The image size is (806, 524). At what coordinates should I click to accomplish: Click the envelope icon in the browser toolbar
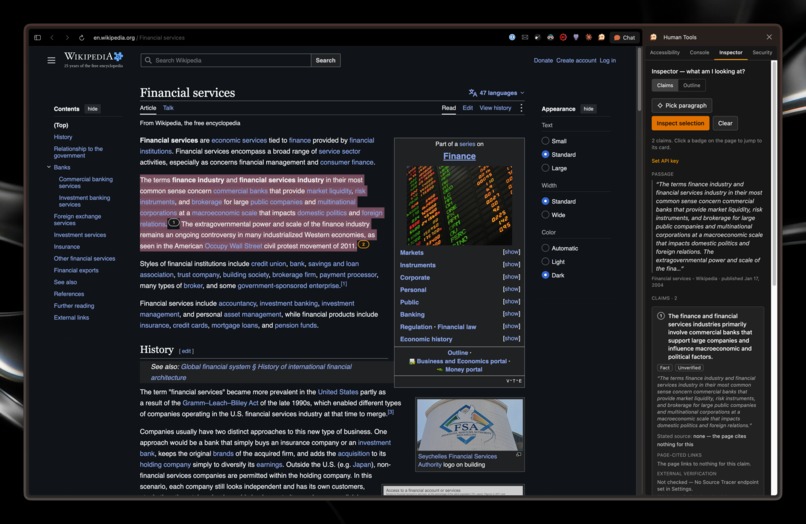525,38
